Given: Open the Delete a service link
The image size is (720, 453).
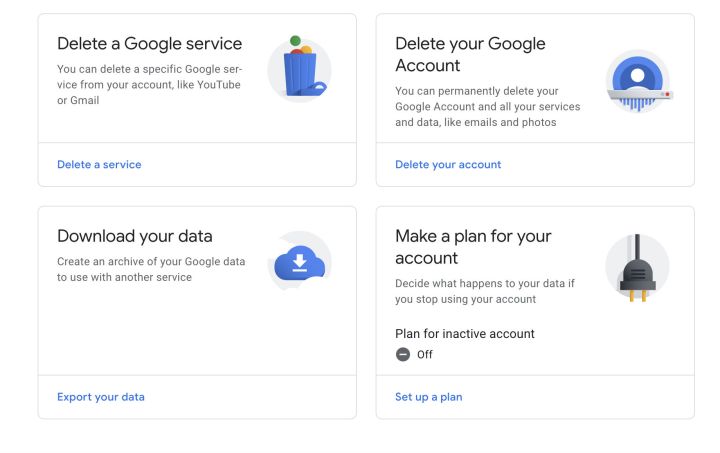Looking at the screenshot, I should (x=99, y=164).
